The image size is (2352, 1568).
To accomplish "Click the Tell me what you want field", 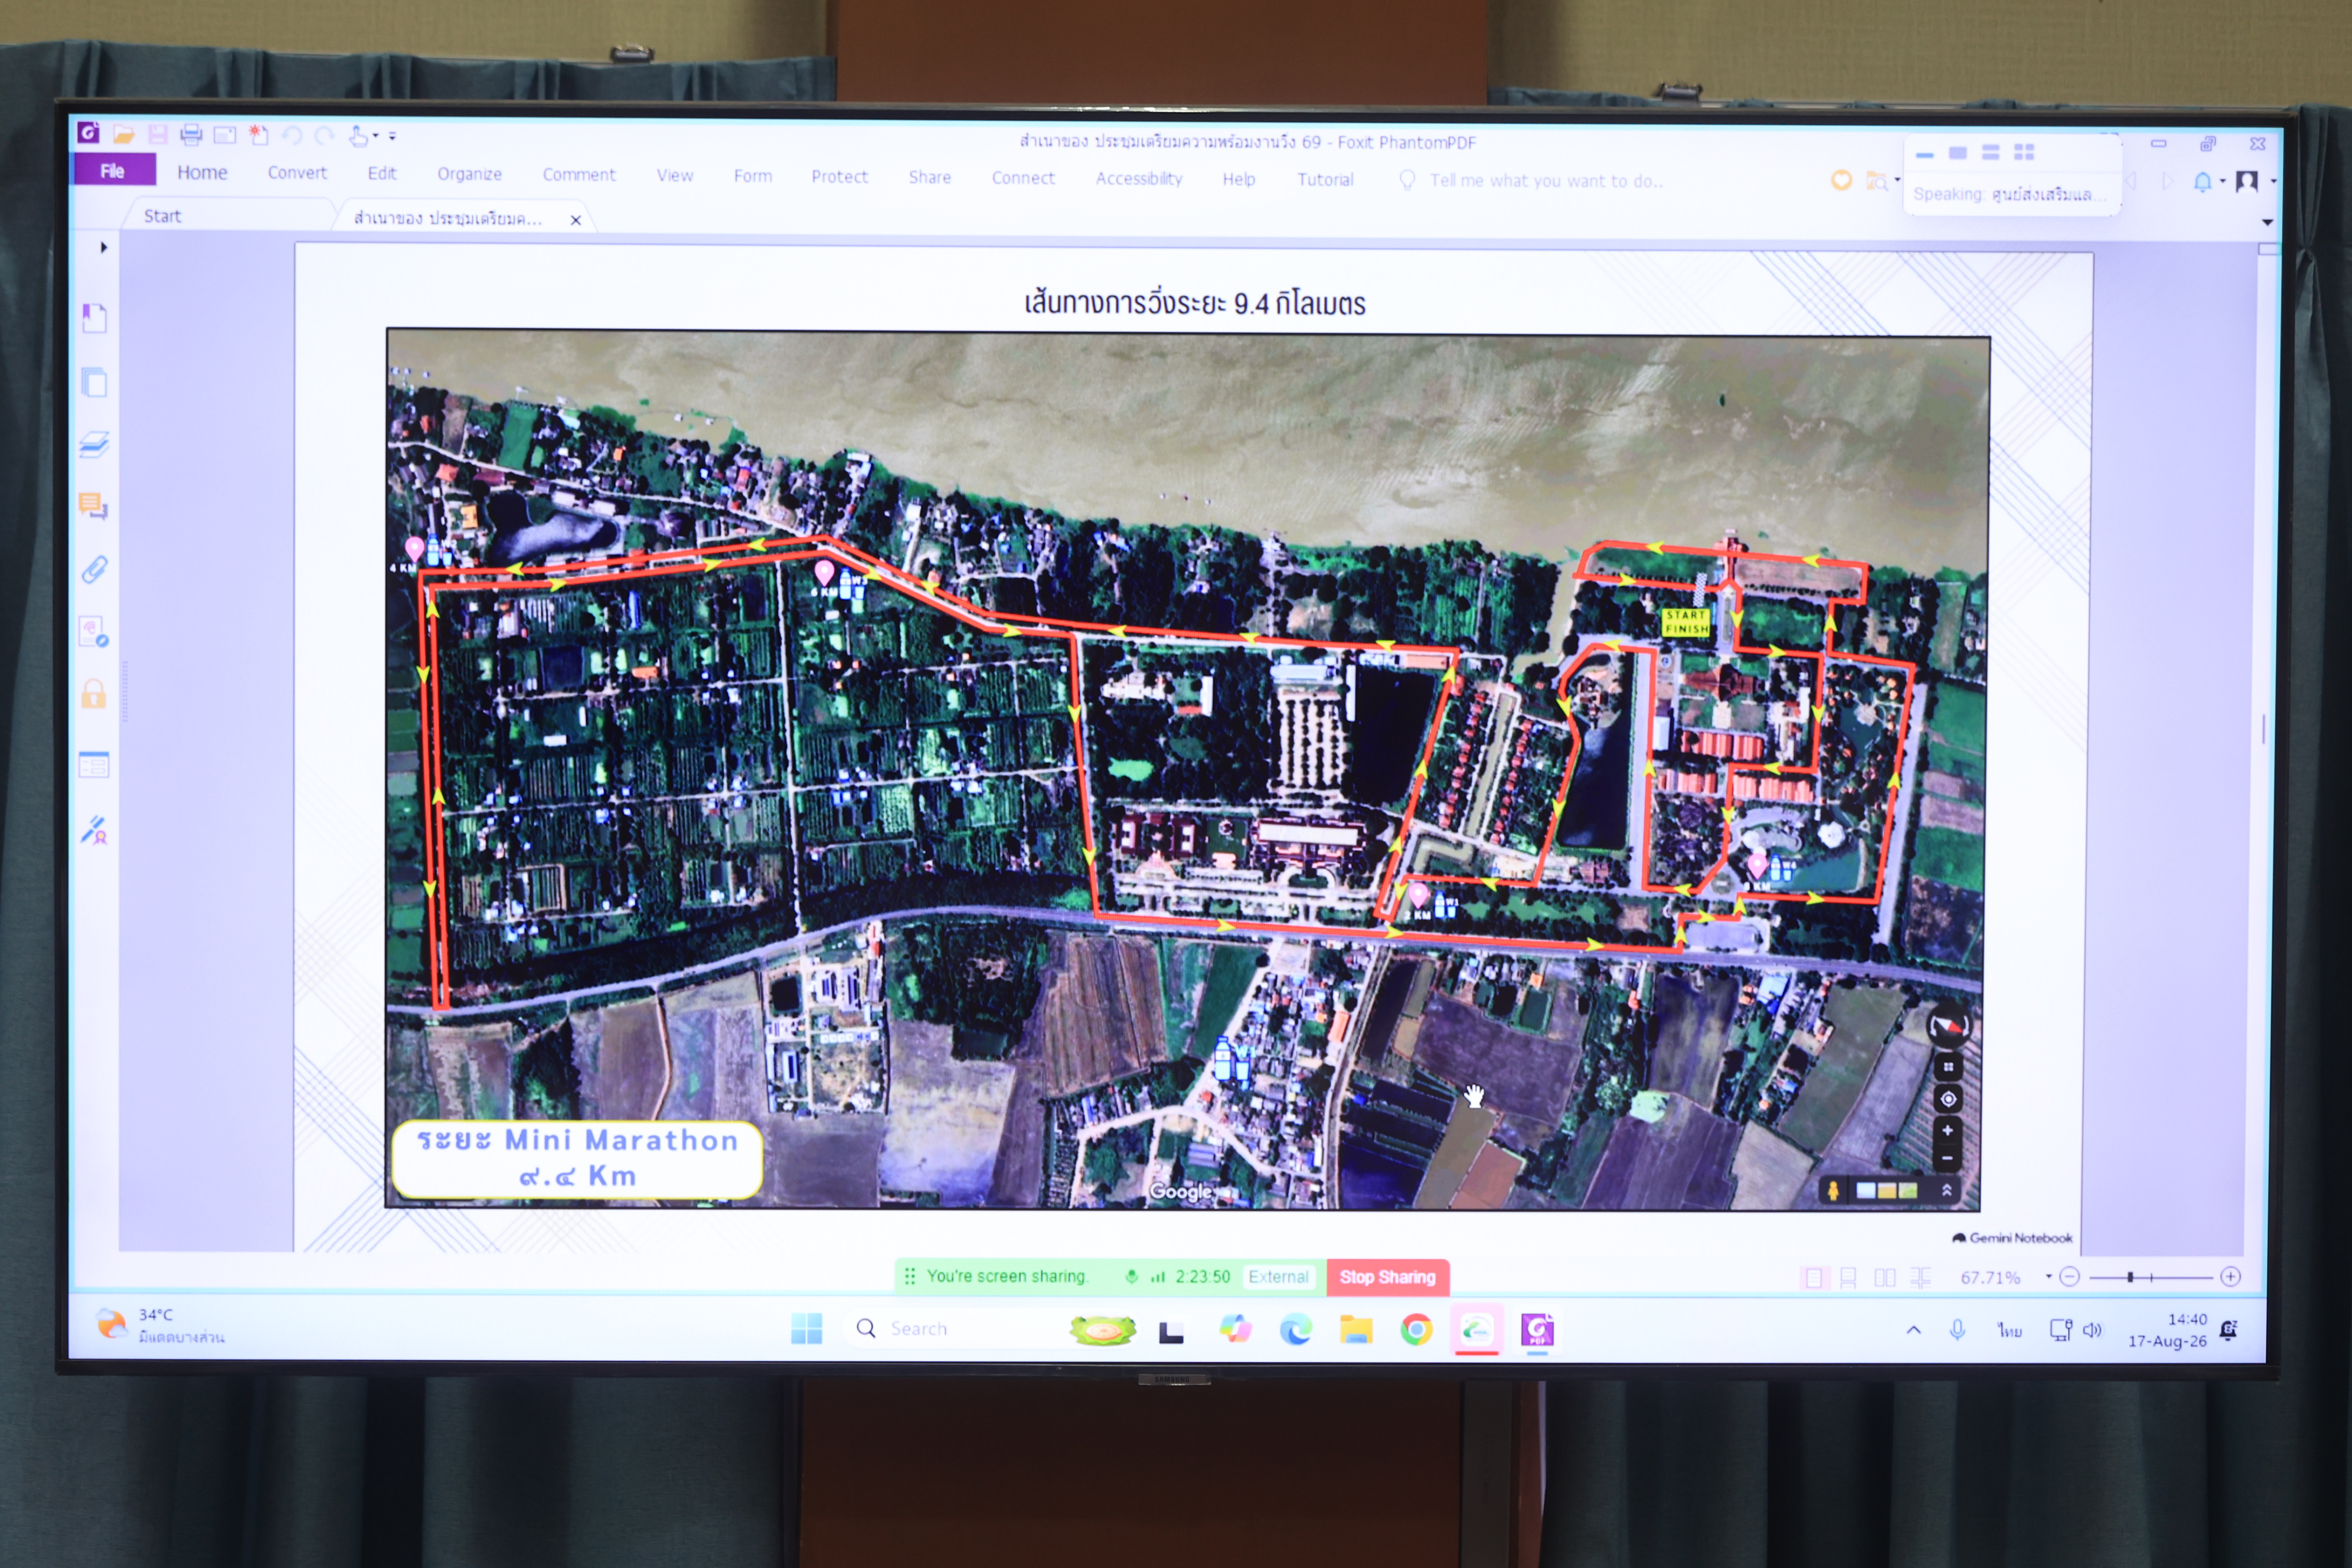I will [x=1546, y=181].
